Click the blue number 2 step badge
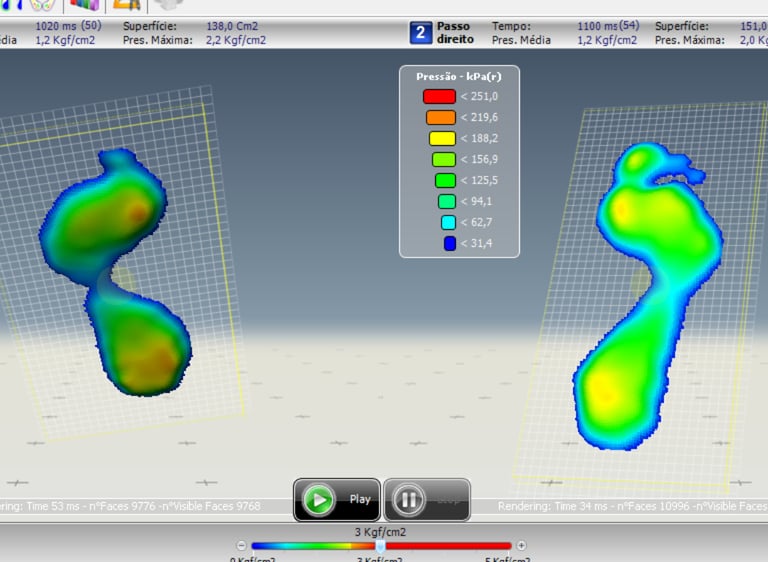Screen dimensions: 768x562 click(x=421, y=33)
